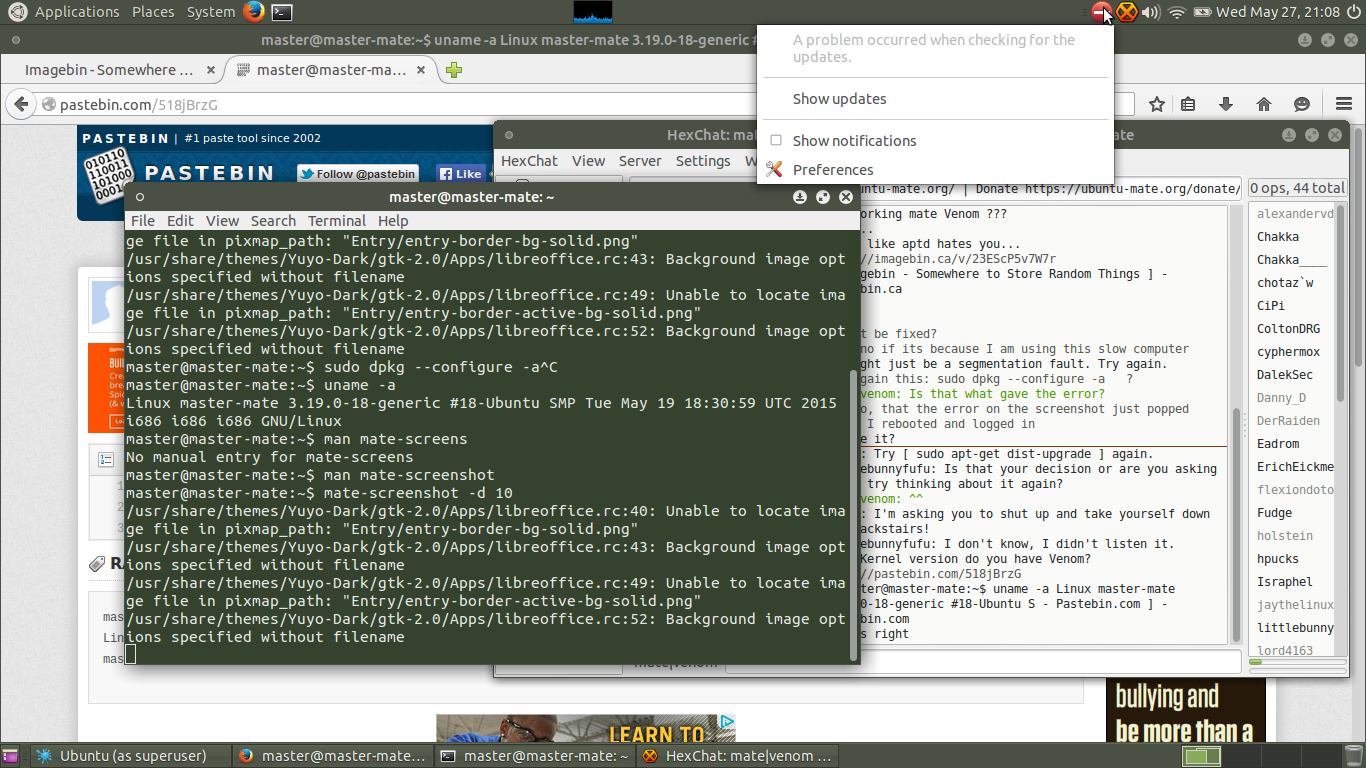Bookmark this page with the star icon

pos(1157,104)
